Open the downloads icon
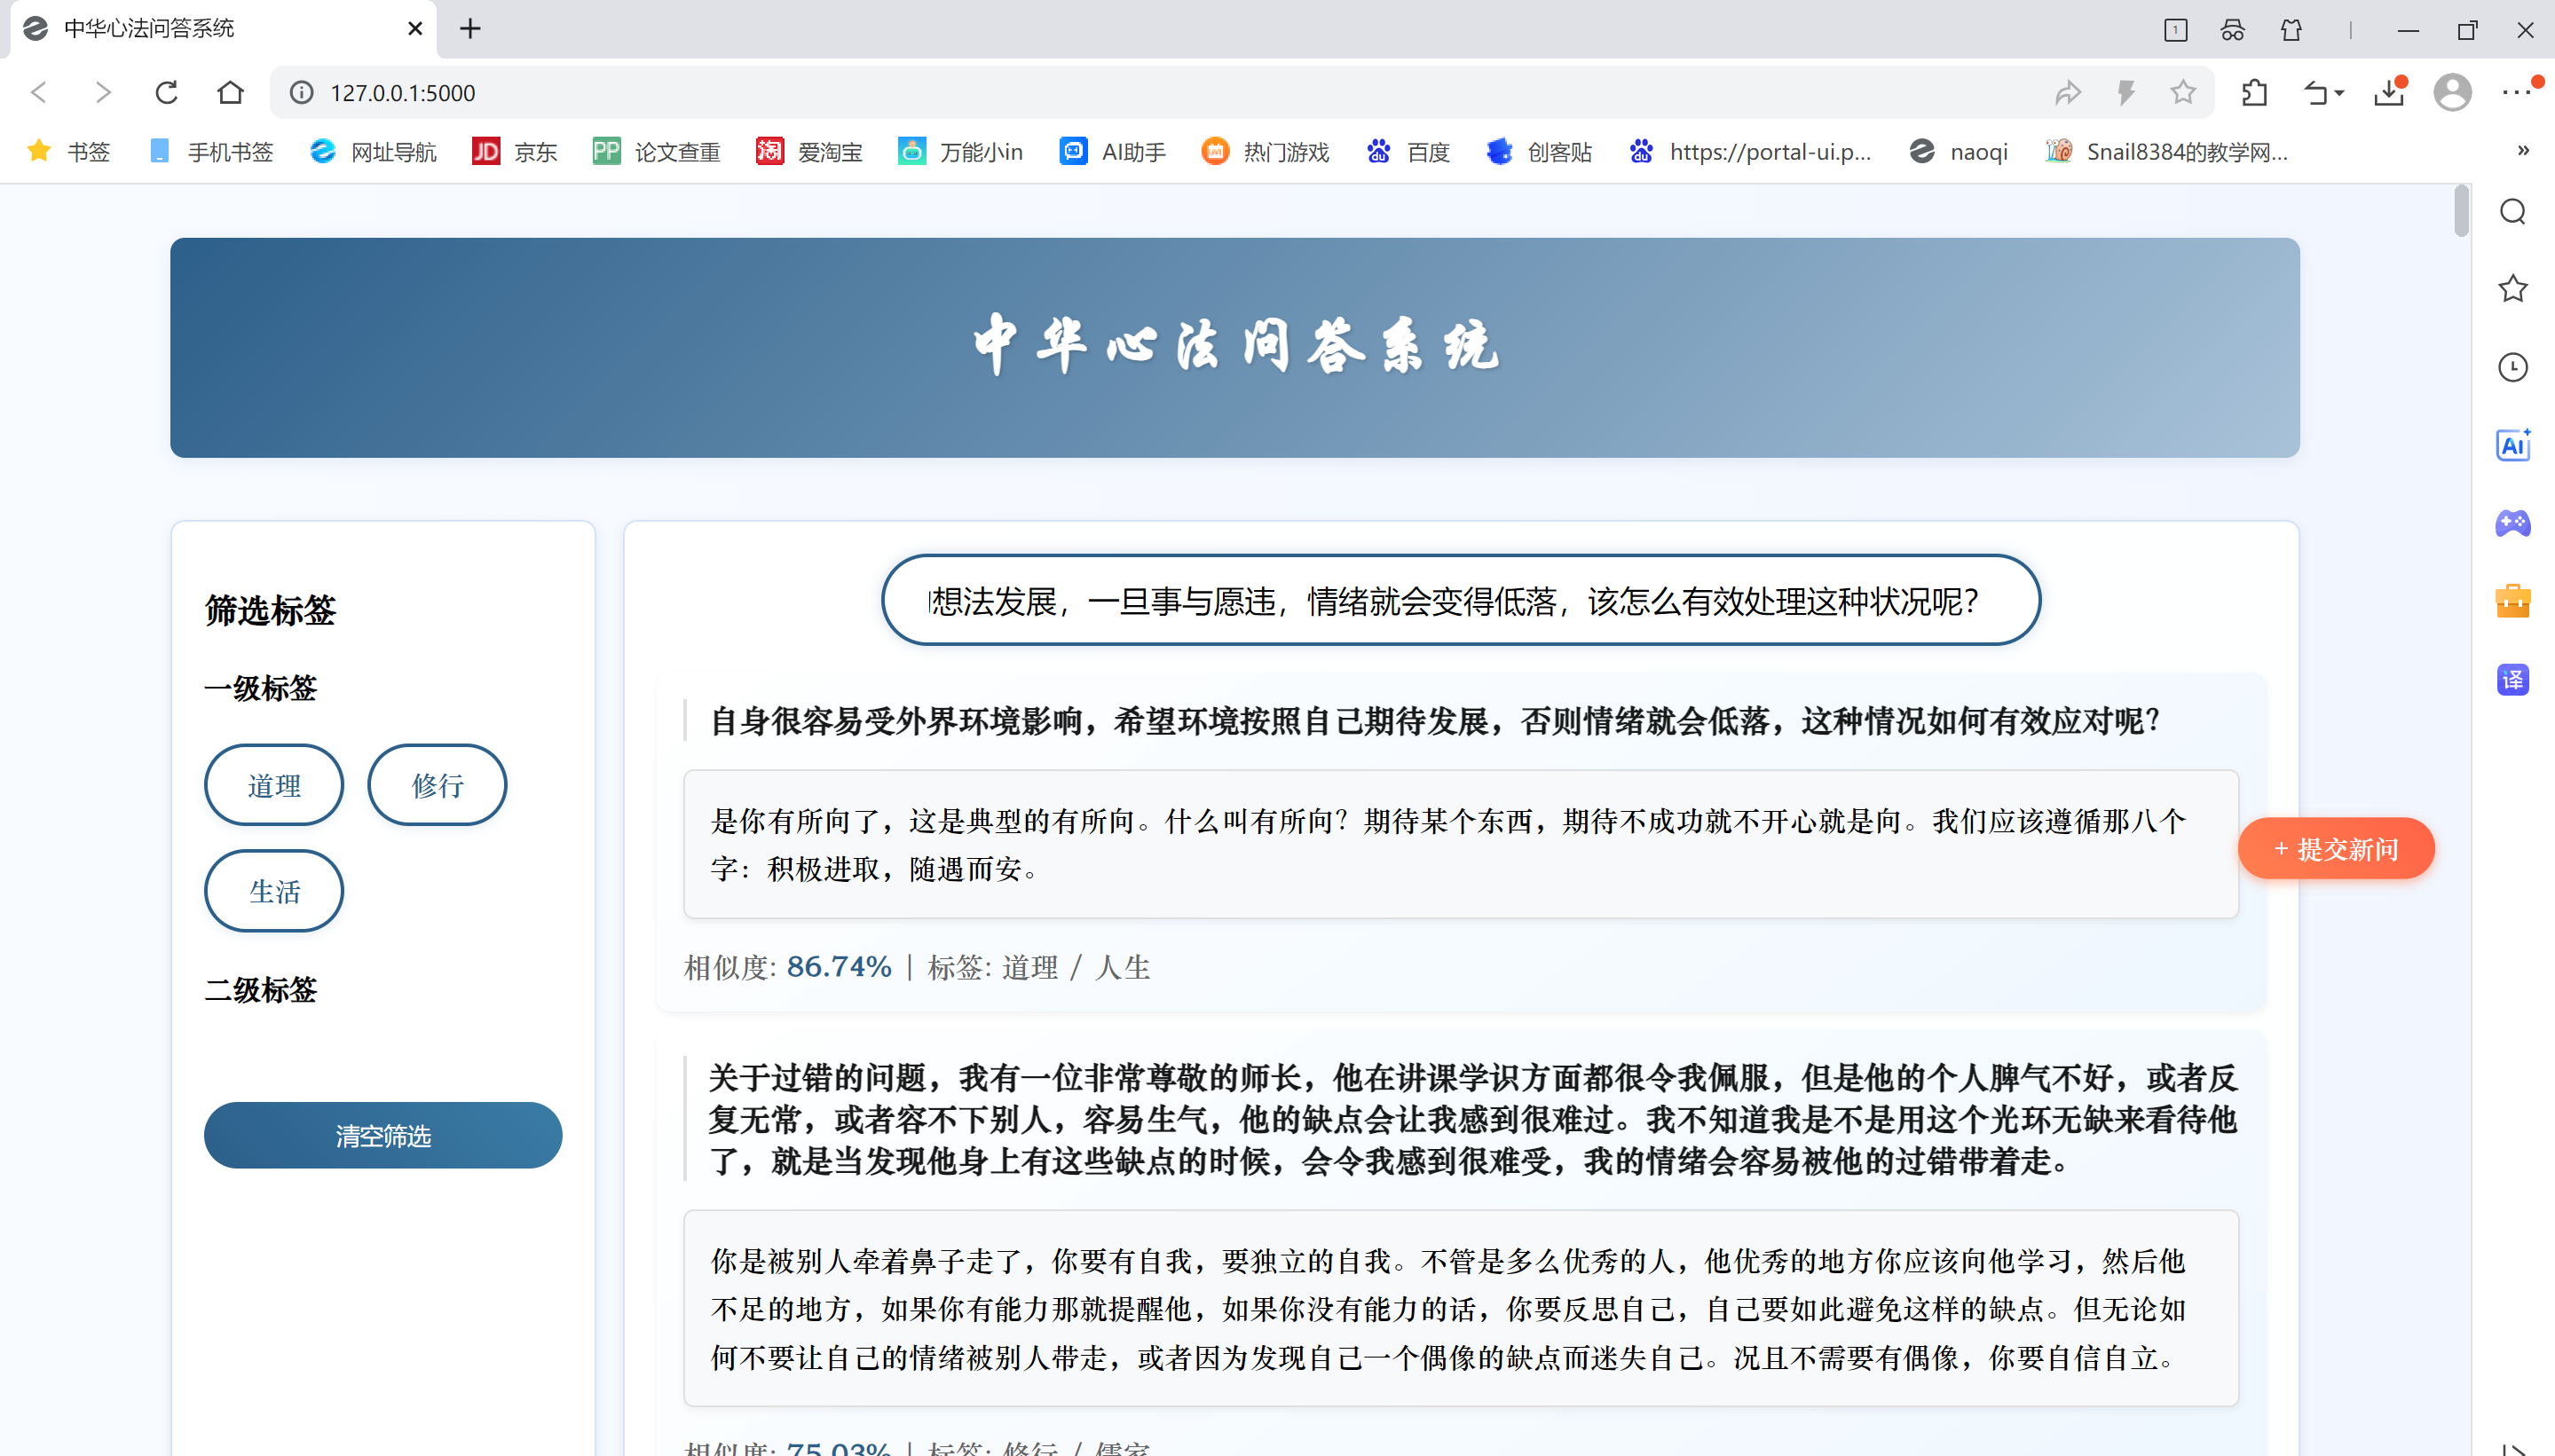 [2389, 93]
